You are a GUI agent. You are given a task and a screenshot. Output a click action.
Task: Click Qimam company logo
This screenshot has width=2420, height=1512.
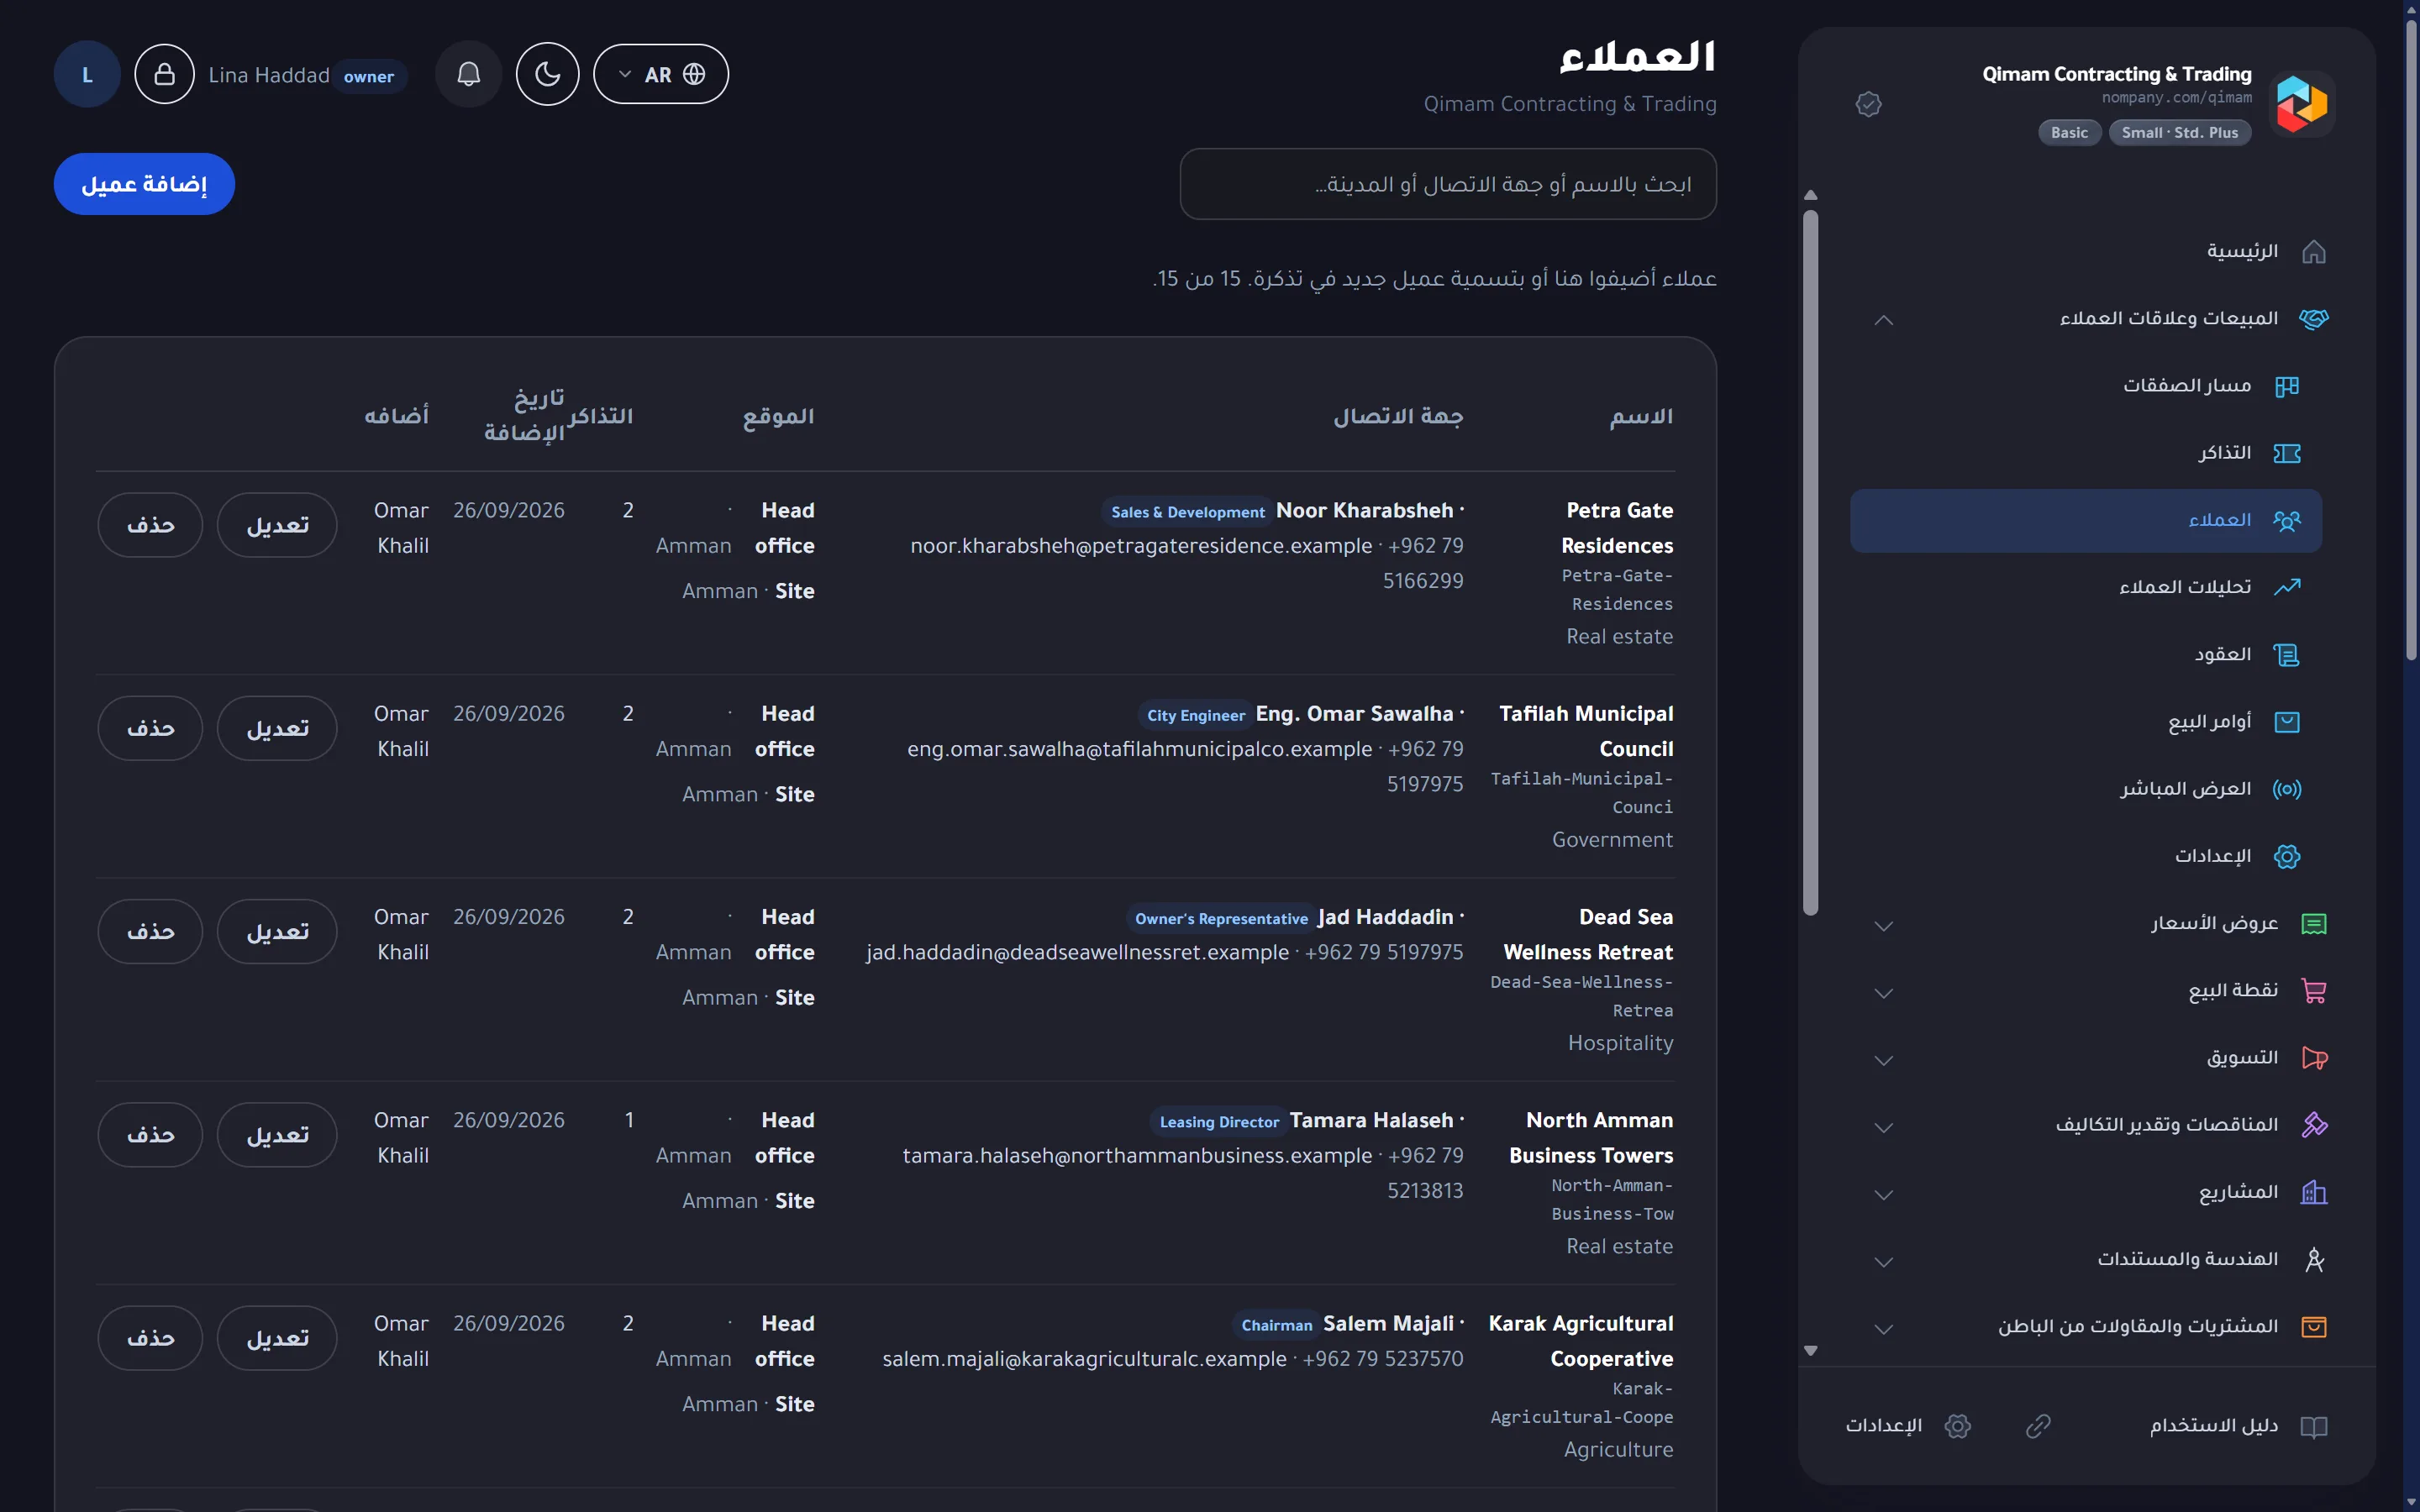2302,103
